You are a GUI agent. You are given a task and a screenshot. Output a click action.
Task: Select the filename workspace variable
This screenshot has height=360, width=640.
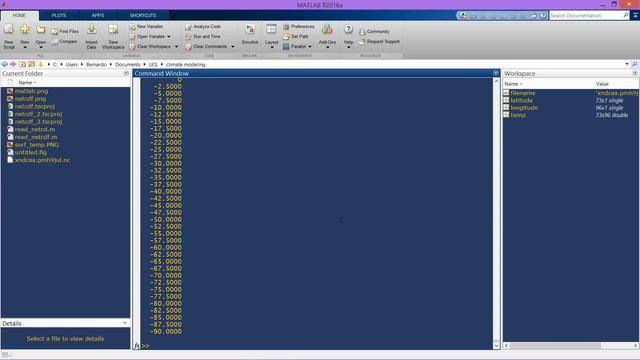click(x=522, y=93)
